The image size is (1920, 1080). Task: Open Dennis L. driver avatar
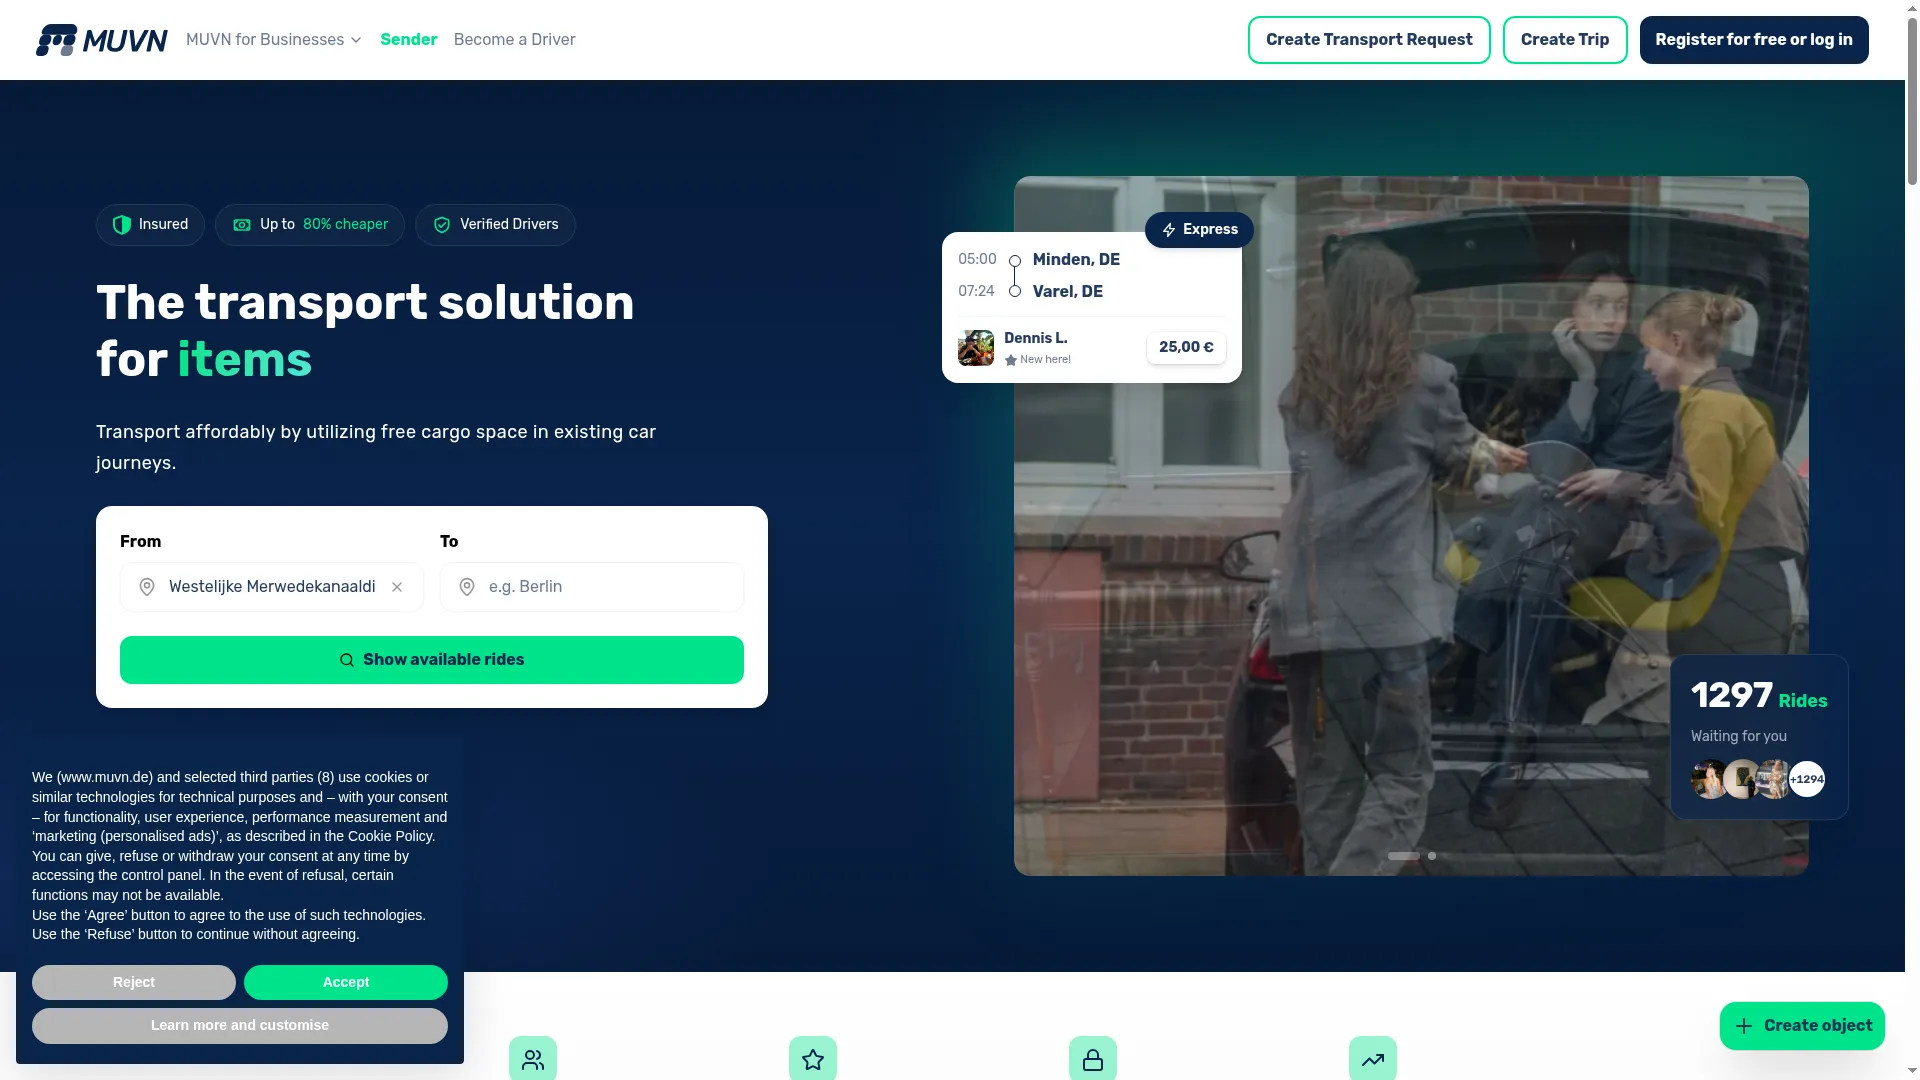point(976,348)
